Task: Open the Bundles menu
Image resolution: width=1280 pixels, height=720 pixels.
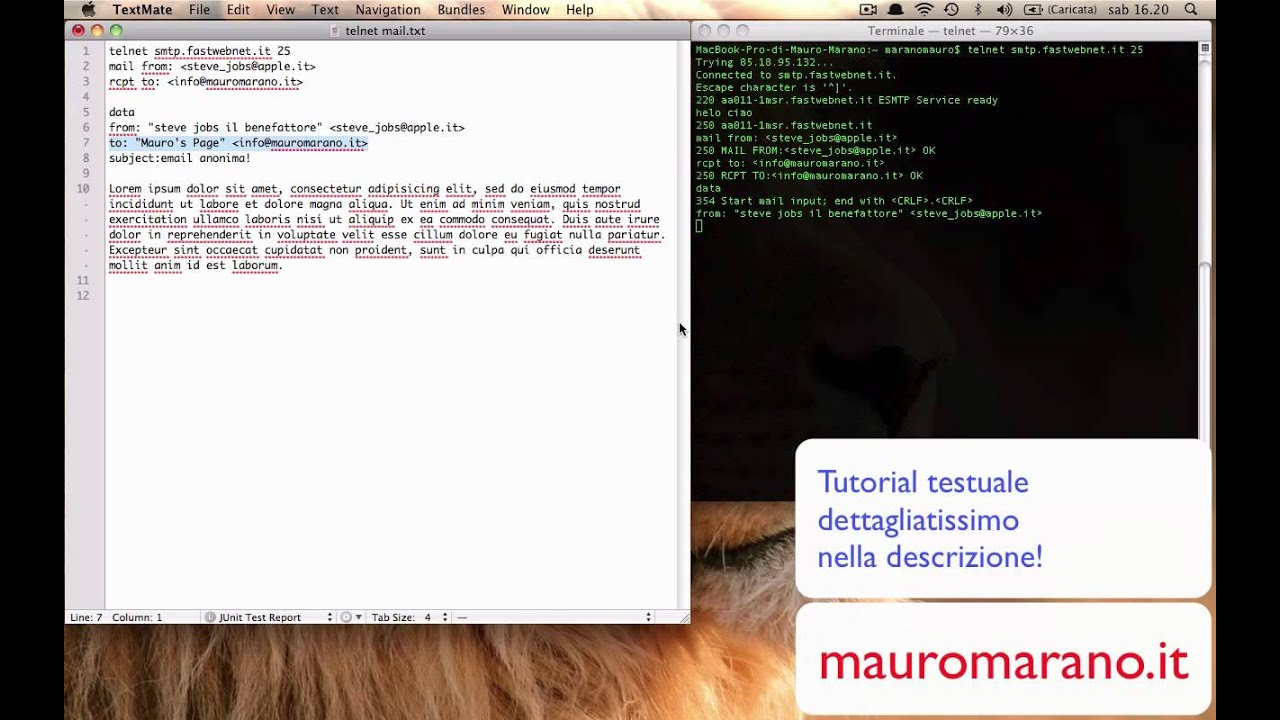Action: (x=461, y=9)
